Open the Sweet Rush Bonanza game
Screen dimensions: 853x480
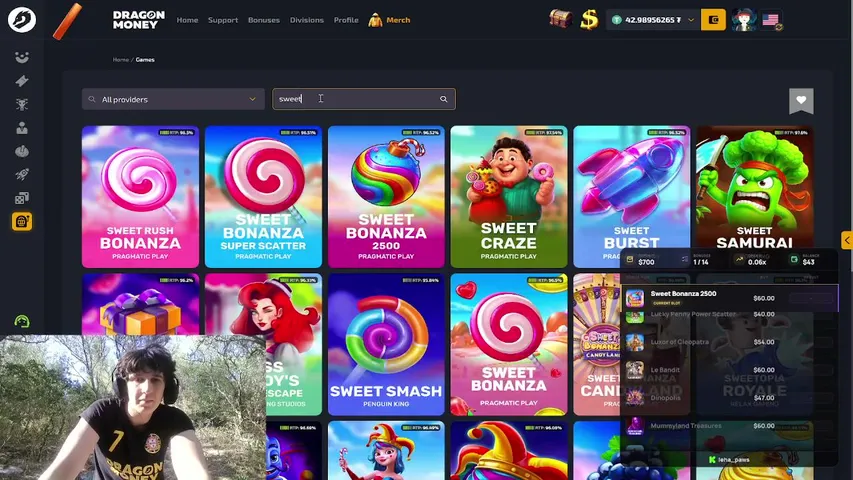point(140,196)
